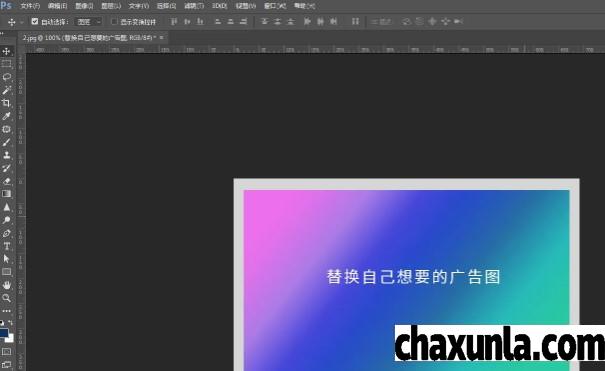Select the Magic Wand tool
605x371 pixels.
point(7,90)
